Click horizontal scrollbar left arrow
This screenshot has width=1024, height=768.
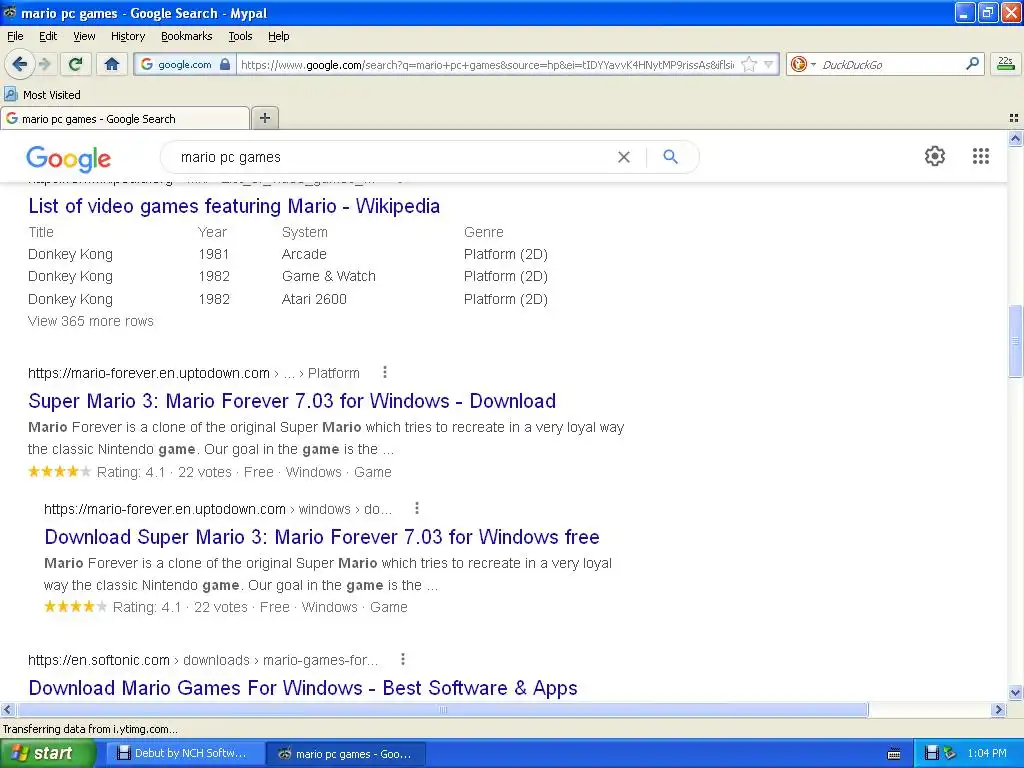(7, 710)
